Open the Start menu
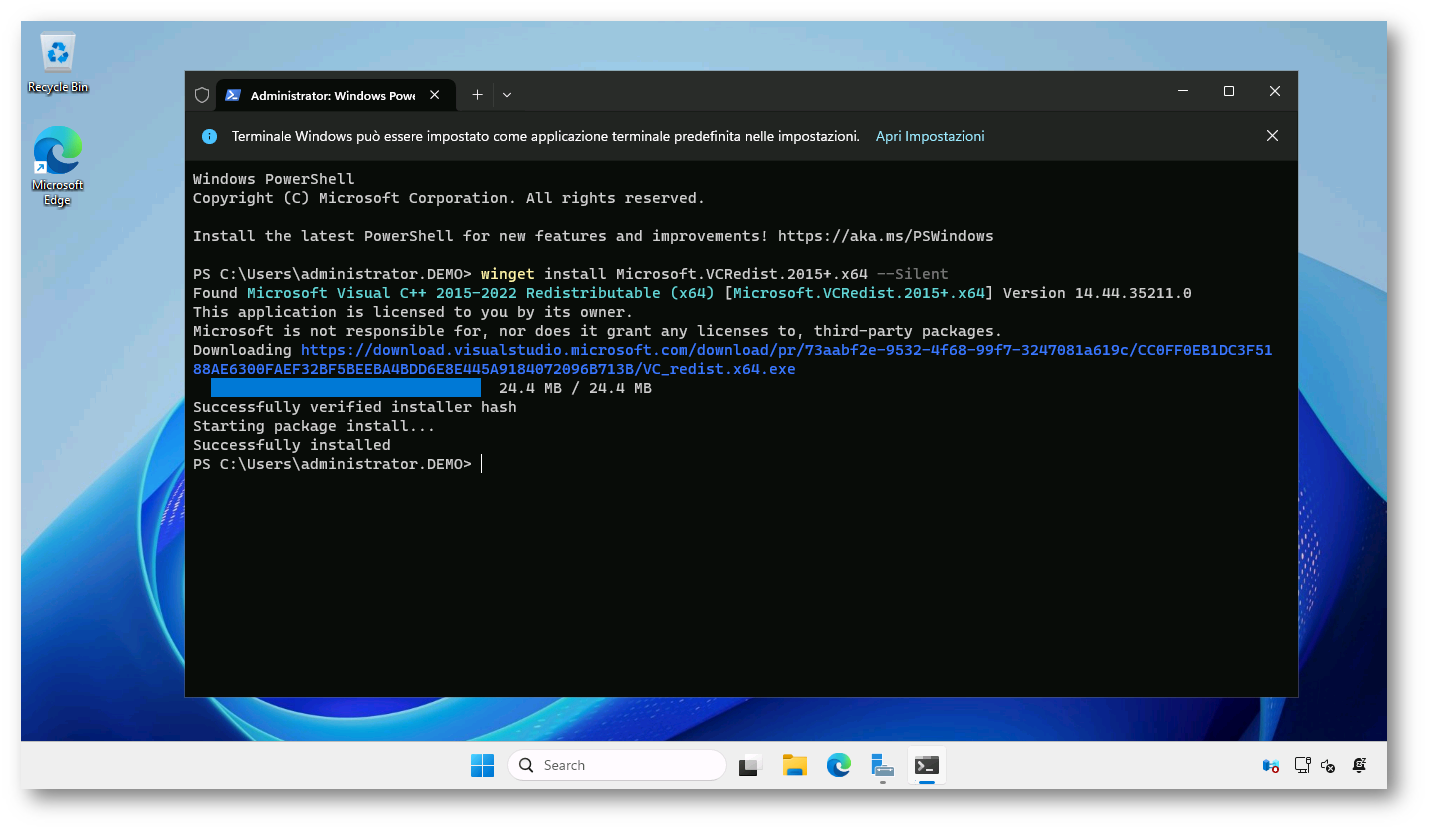 pyautogui.click(x=482, y=765)
